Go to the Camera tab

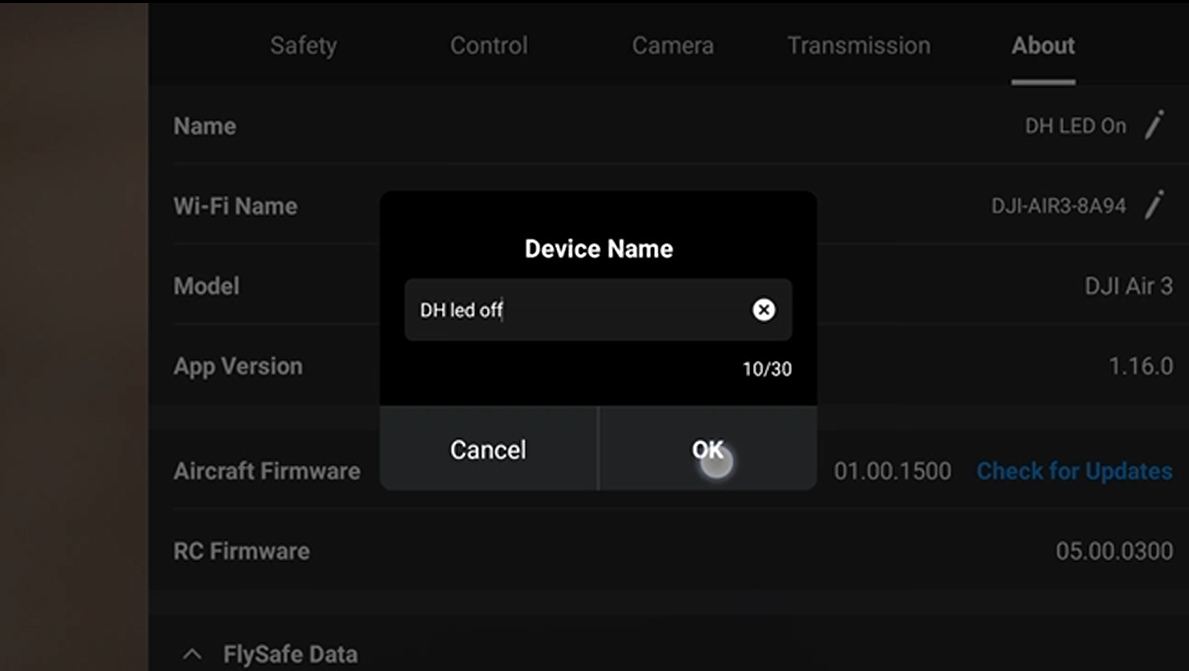coord(672,46)
